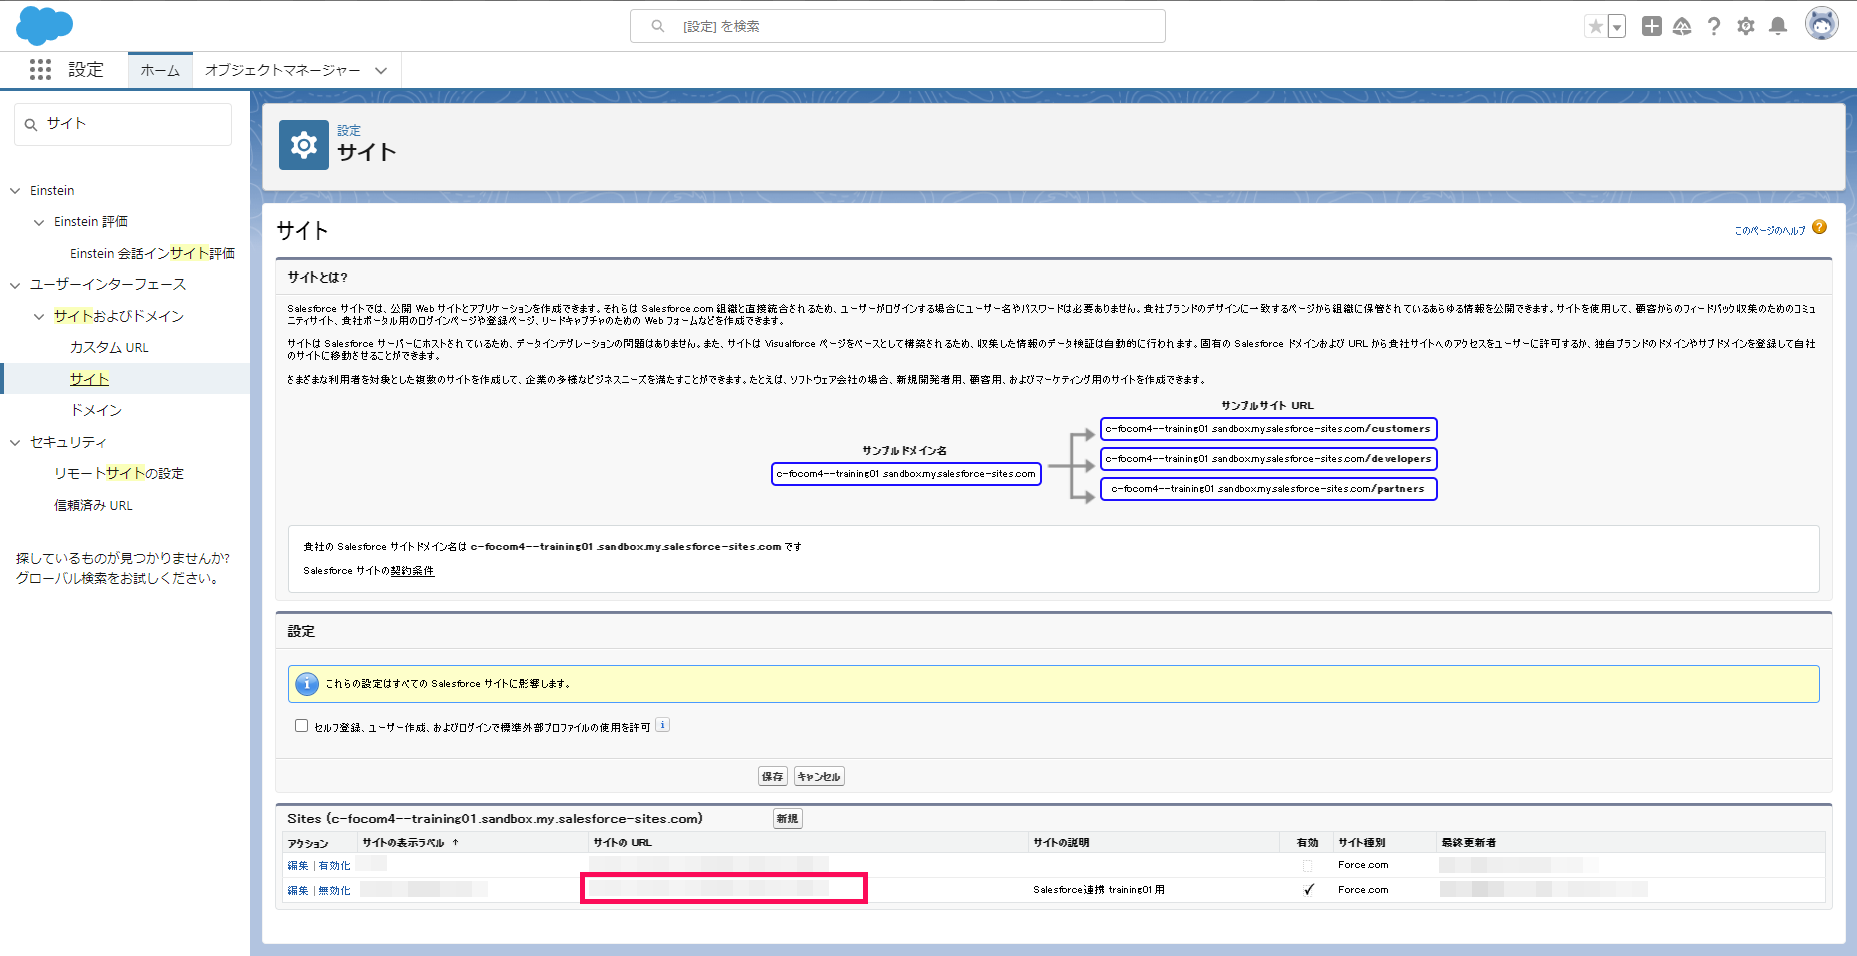Click the sample URL ending in /developers

coord(1268,459)
